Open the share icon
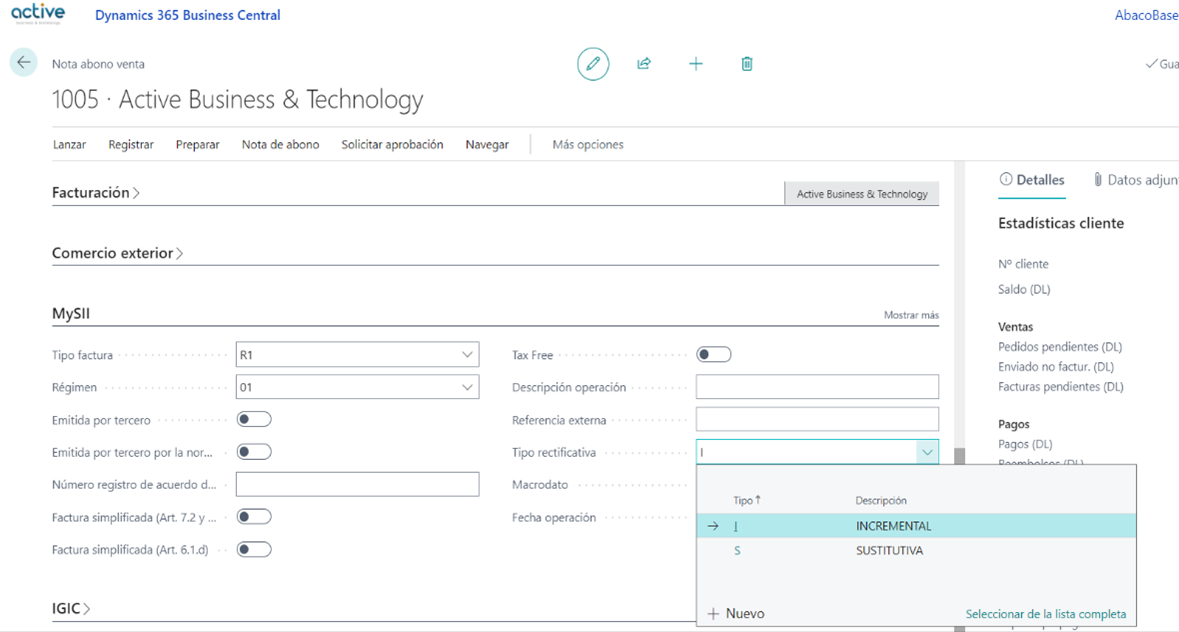The height and width of the screenshot is (632, 1179). tap(644, 64)
